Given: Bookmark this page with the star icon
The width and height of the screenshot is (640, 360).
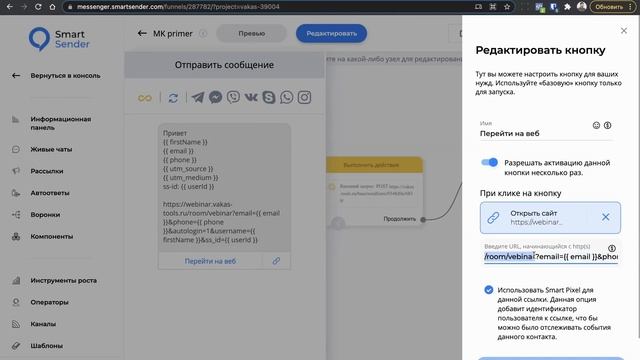Looking at the screenshot, I should 507,7.
